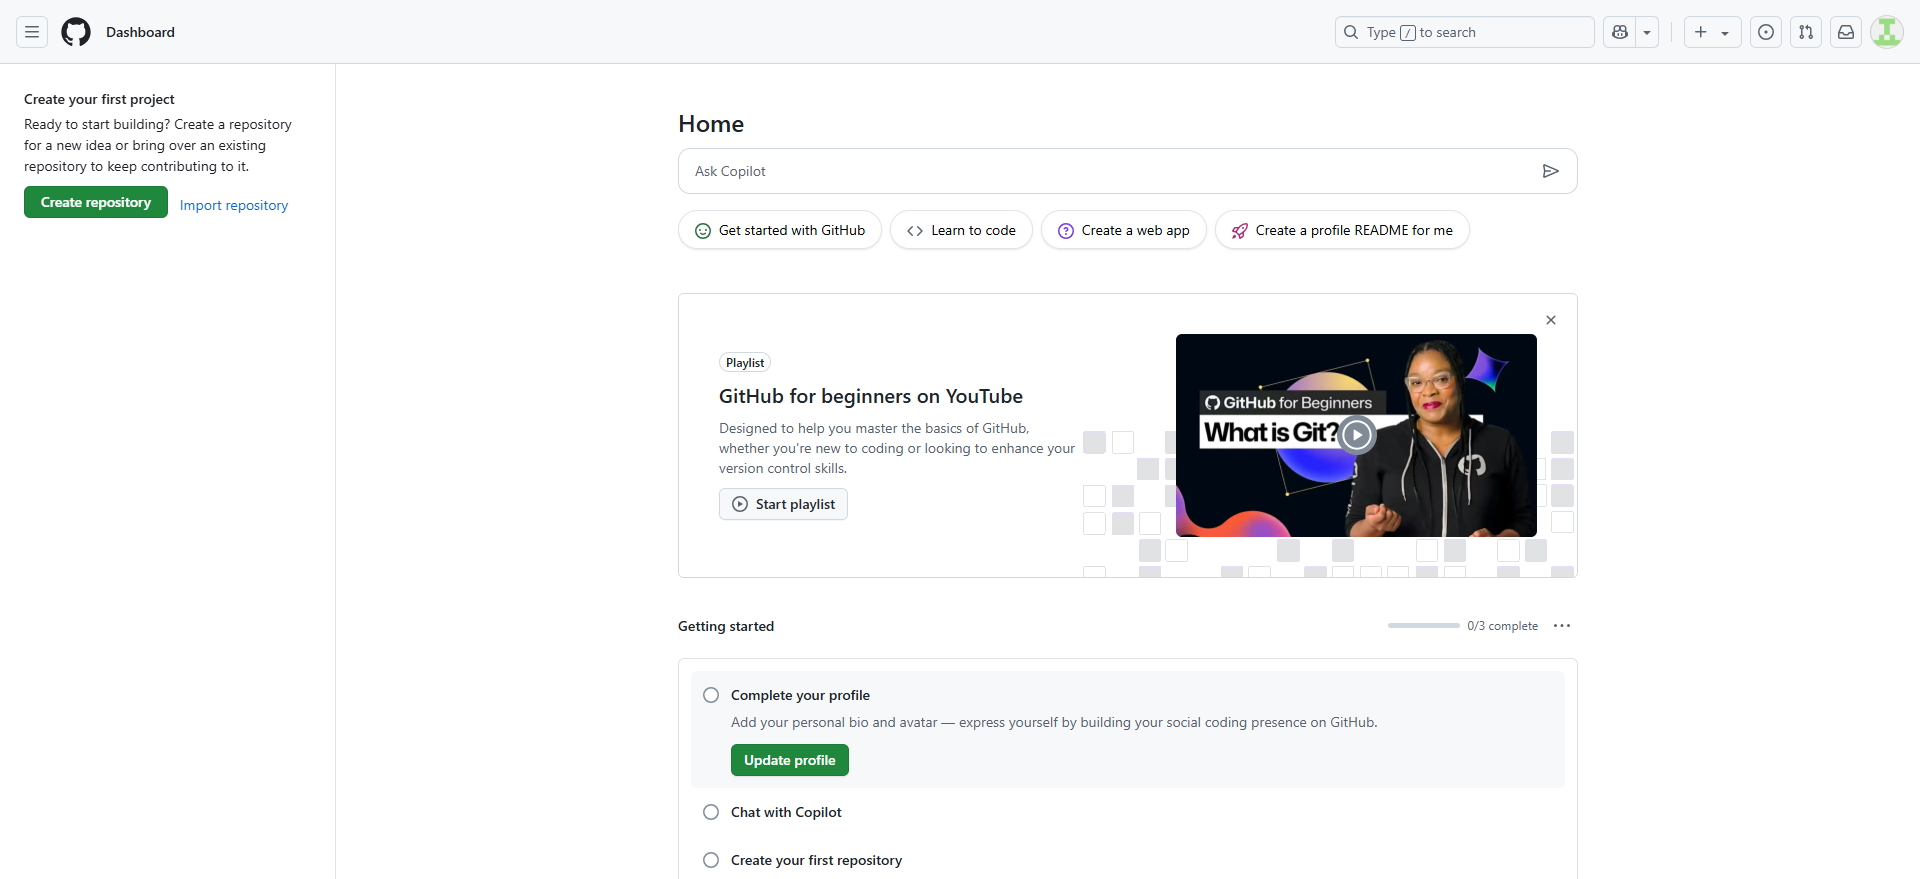Select the Learn to code suggestion
The width and height of the screenshot is (1920, 879).
(x=961, y=230)
